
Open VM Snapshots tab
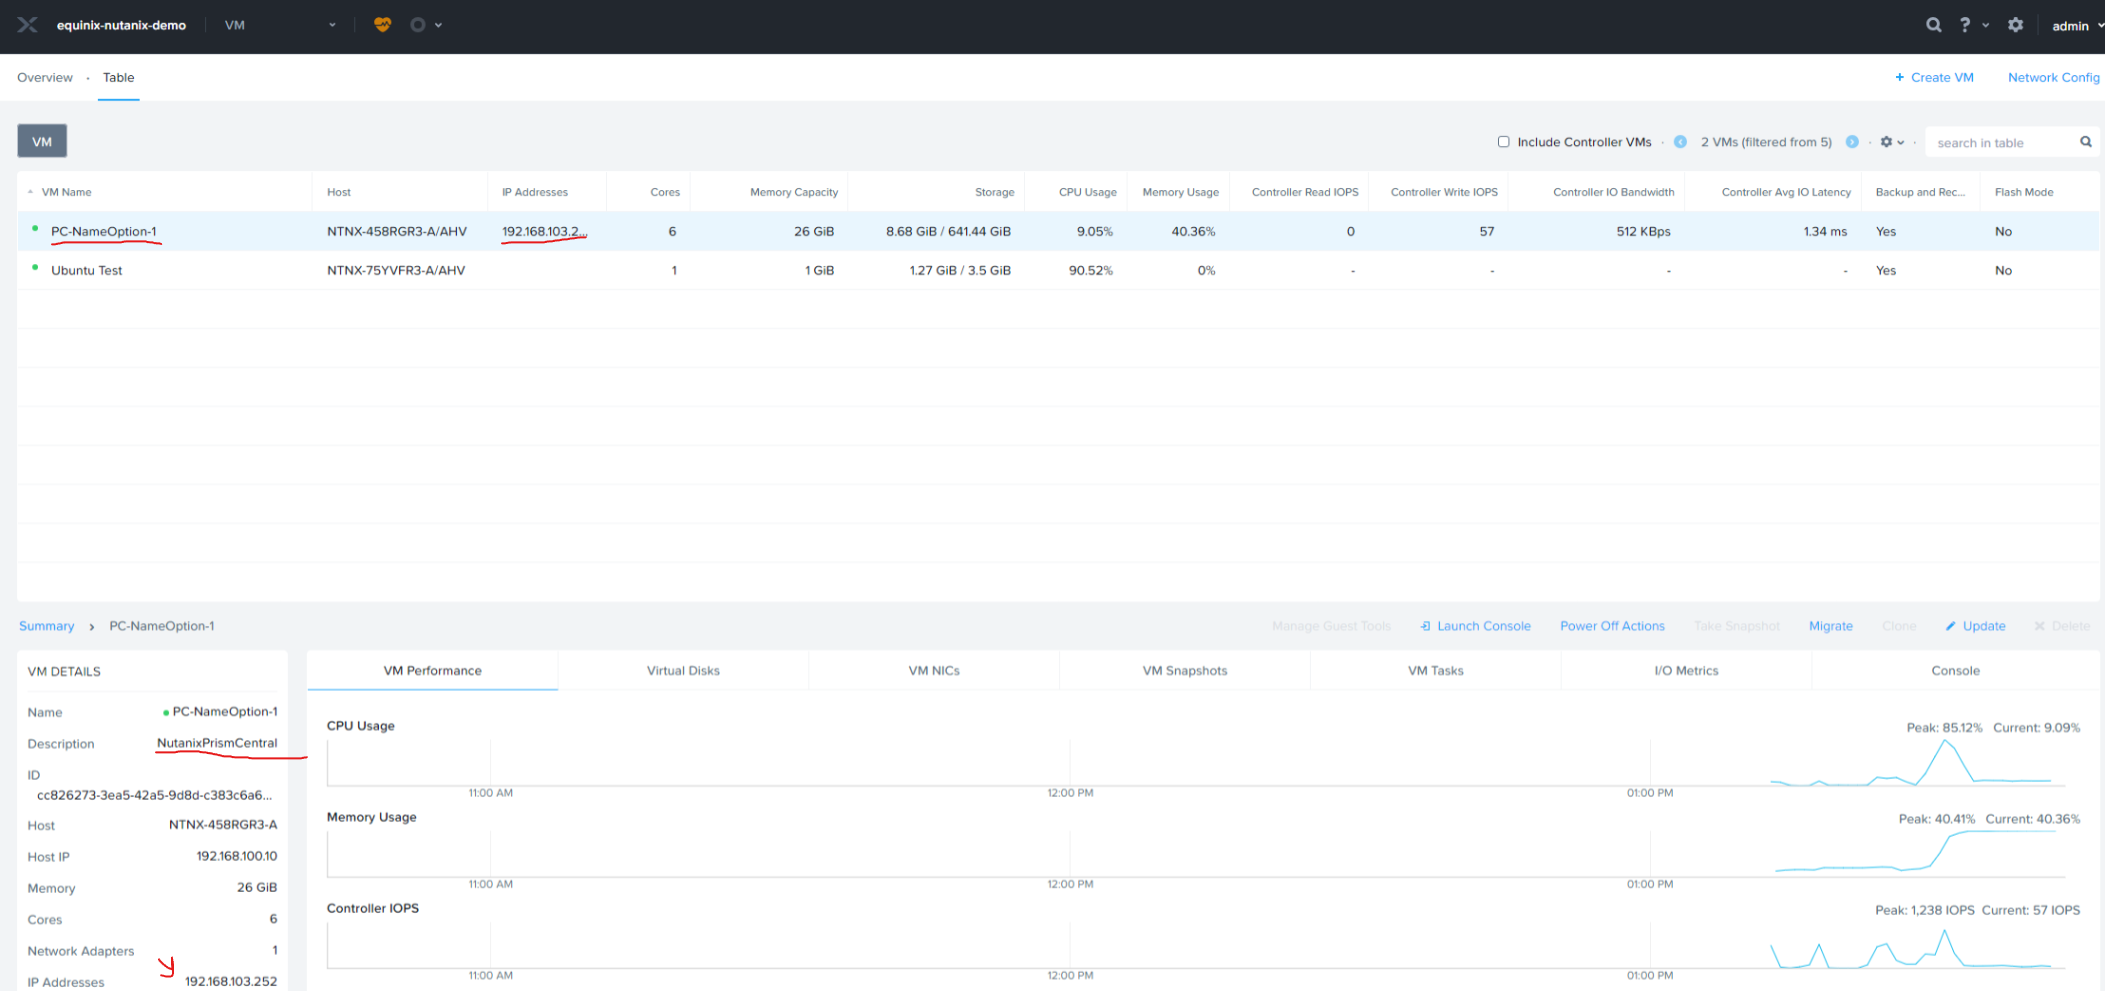pyautogui.click(x=1185, y=670)
